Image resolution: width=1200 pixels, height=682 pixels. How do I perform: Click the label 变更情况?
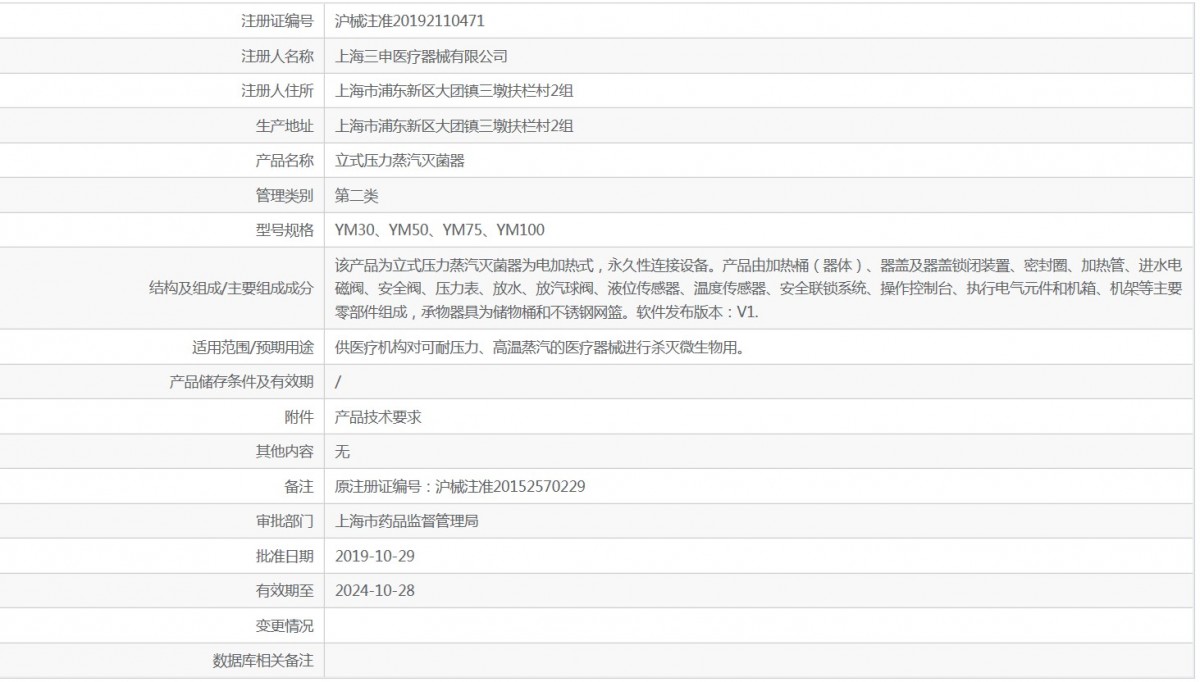tap(285, 626)
